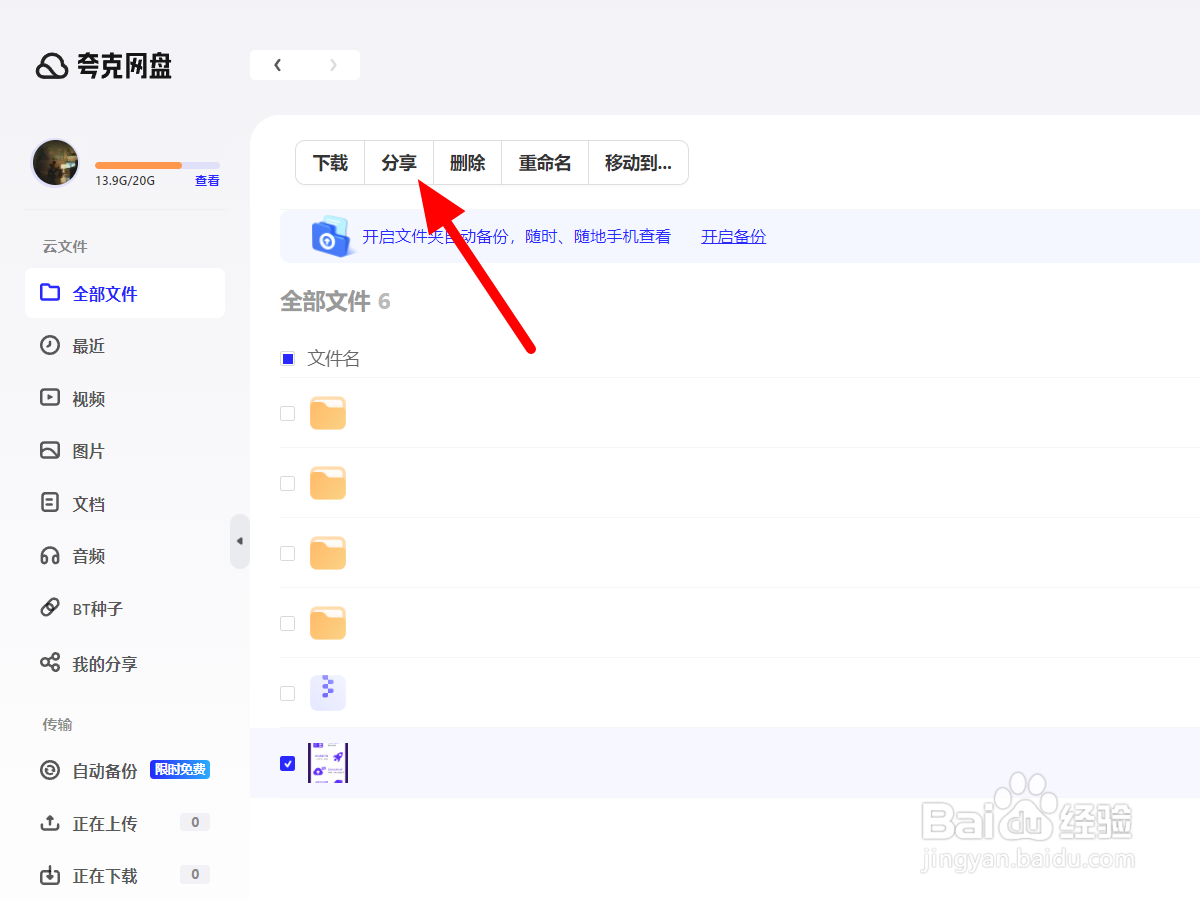The height and width of the screenshot is (900, 1200).
Task: Click the sync icon beside 自动备份
Action: tap(50, 770)
